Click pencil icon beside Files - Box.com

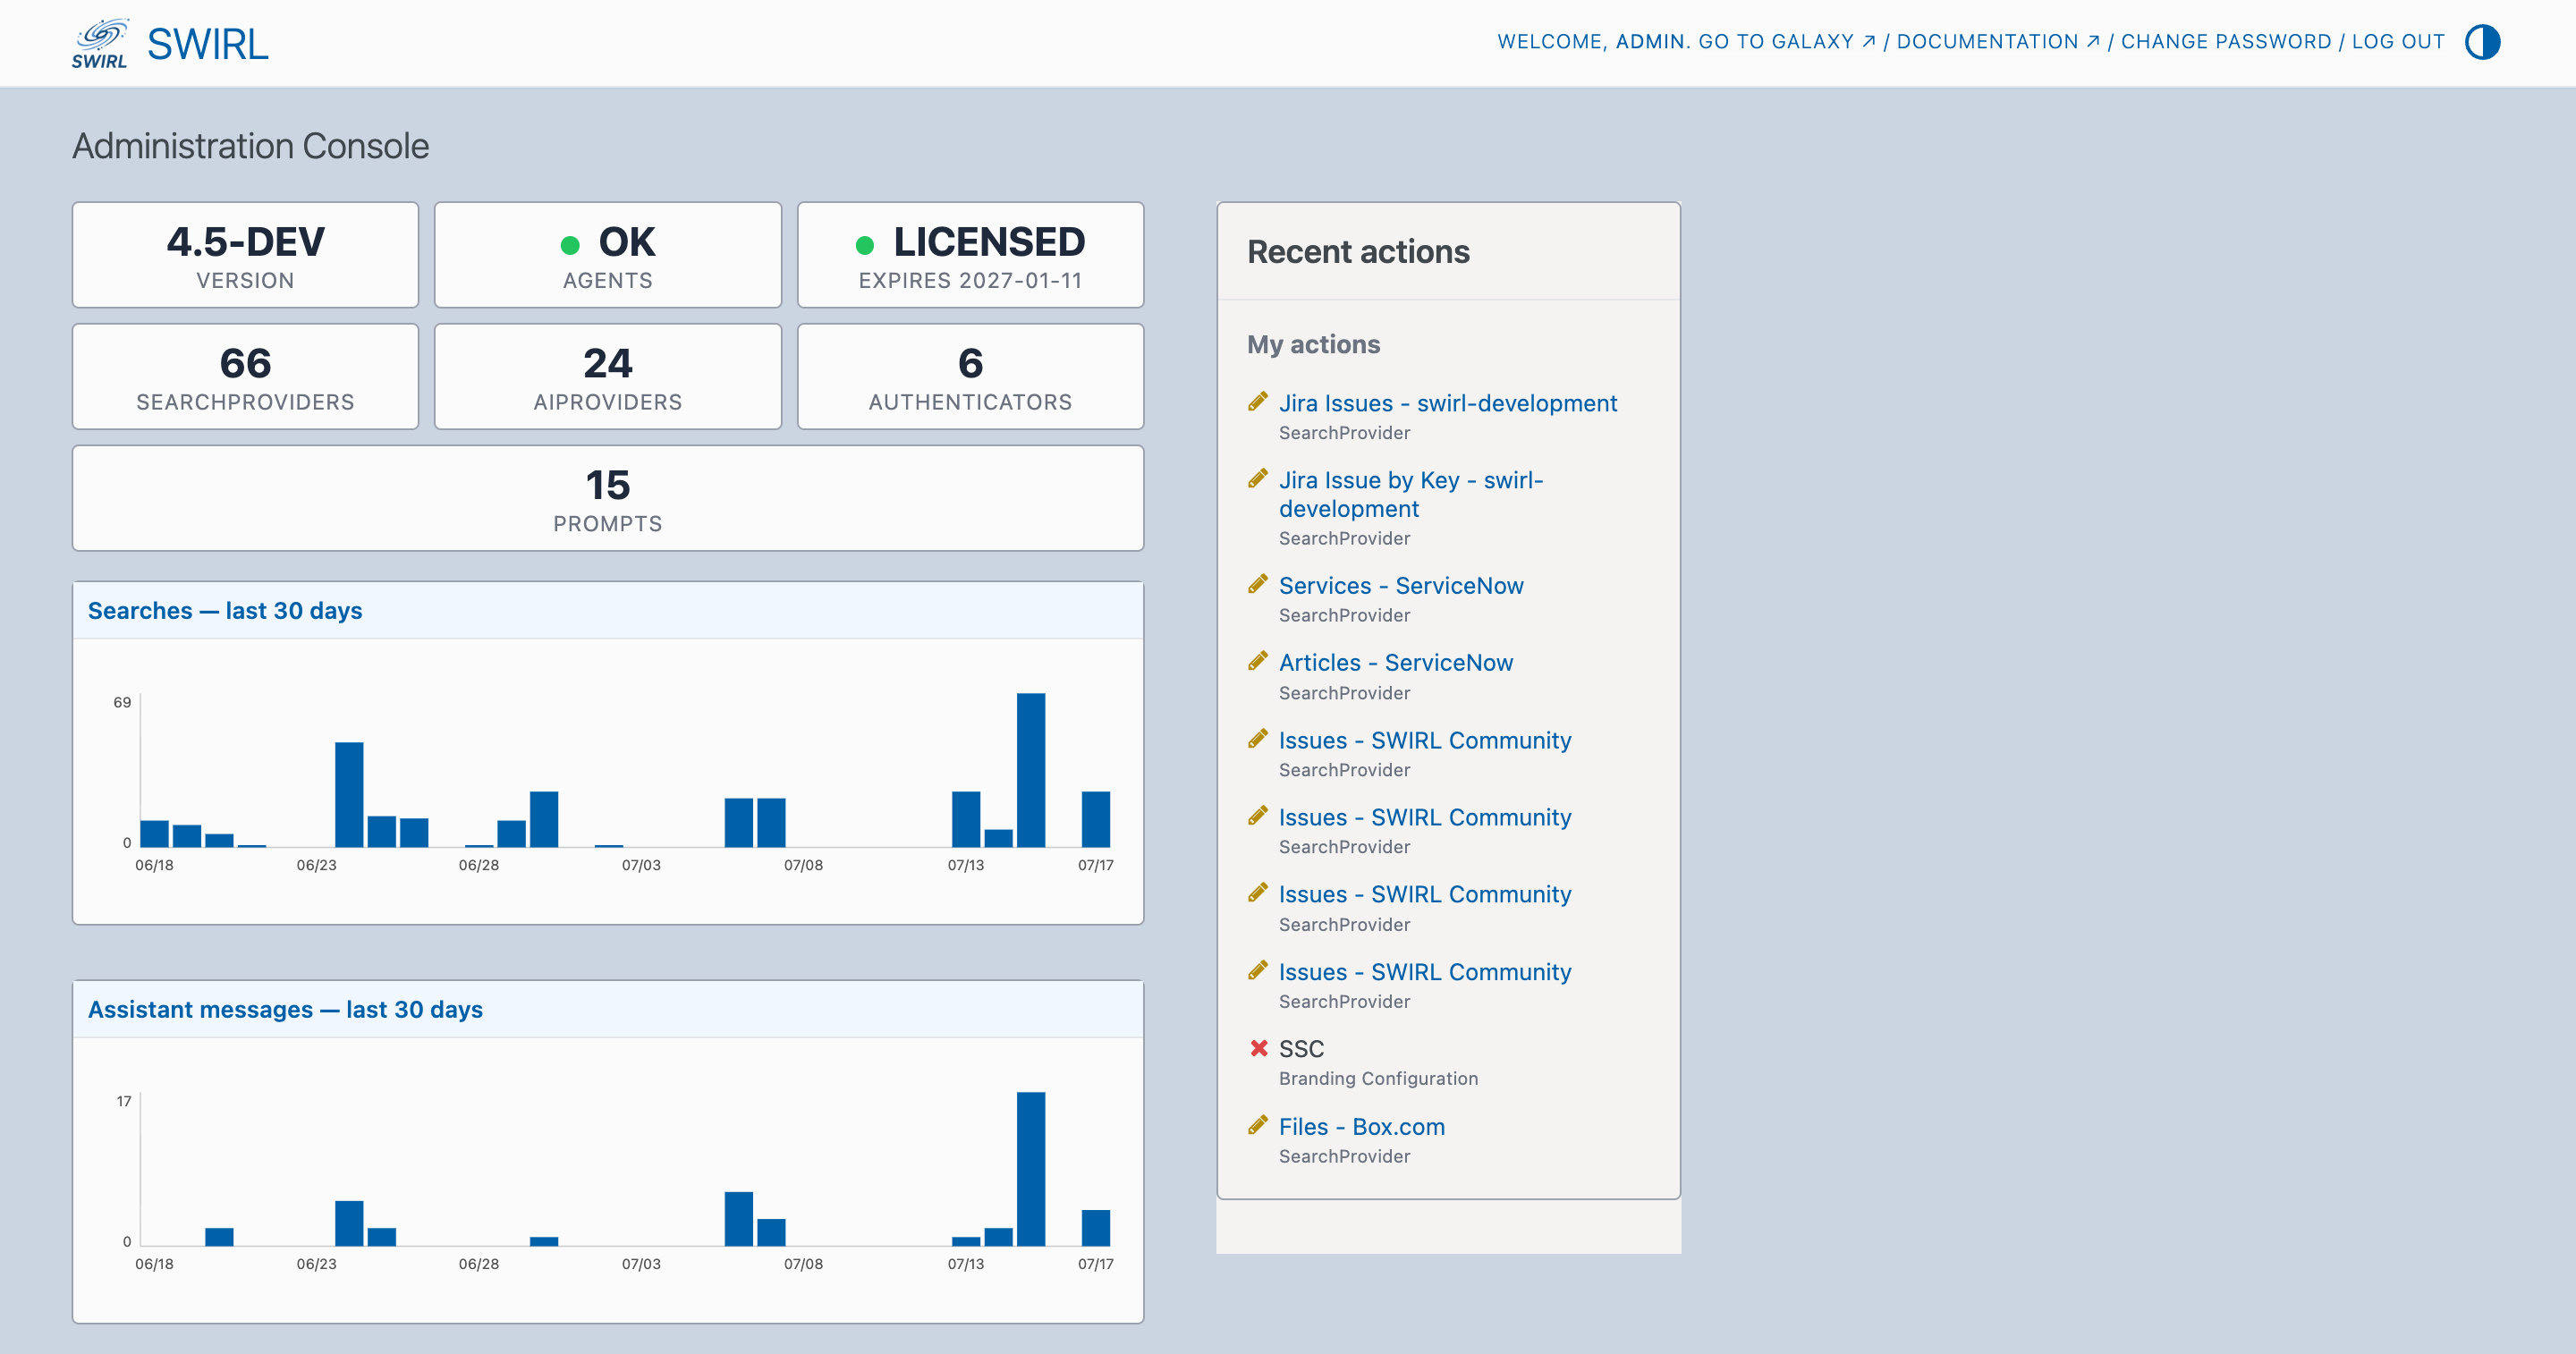click(x=1258, y=1125)
